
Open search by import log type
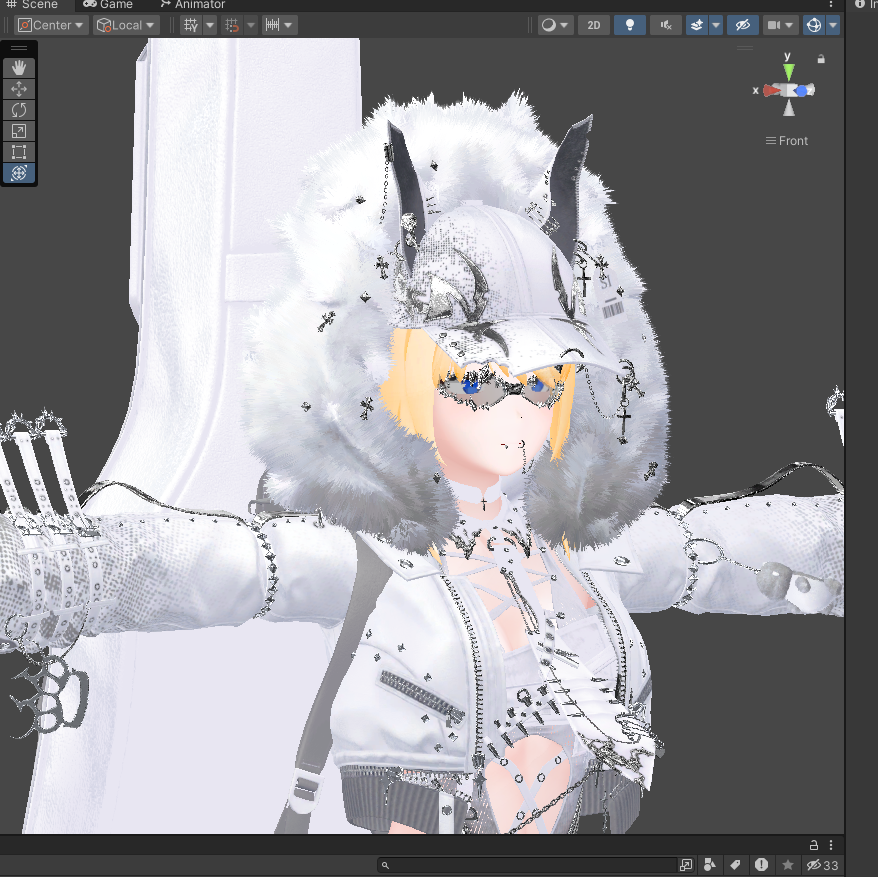point(761,865)
